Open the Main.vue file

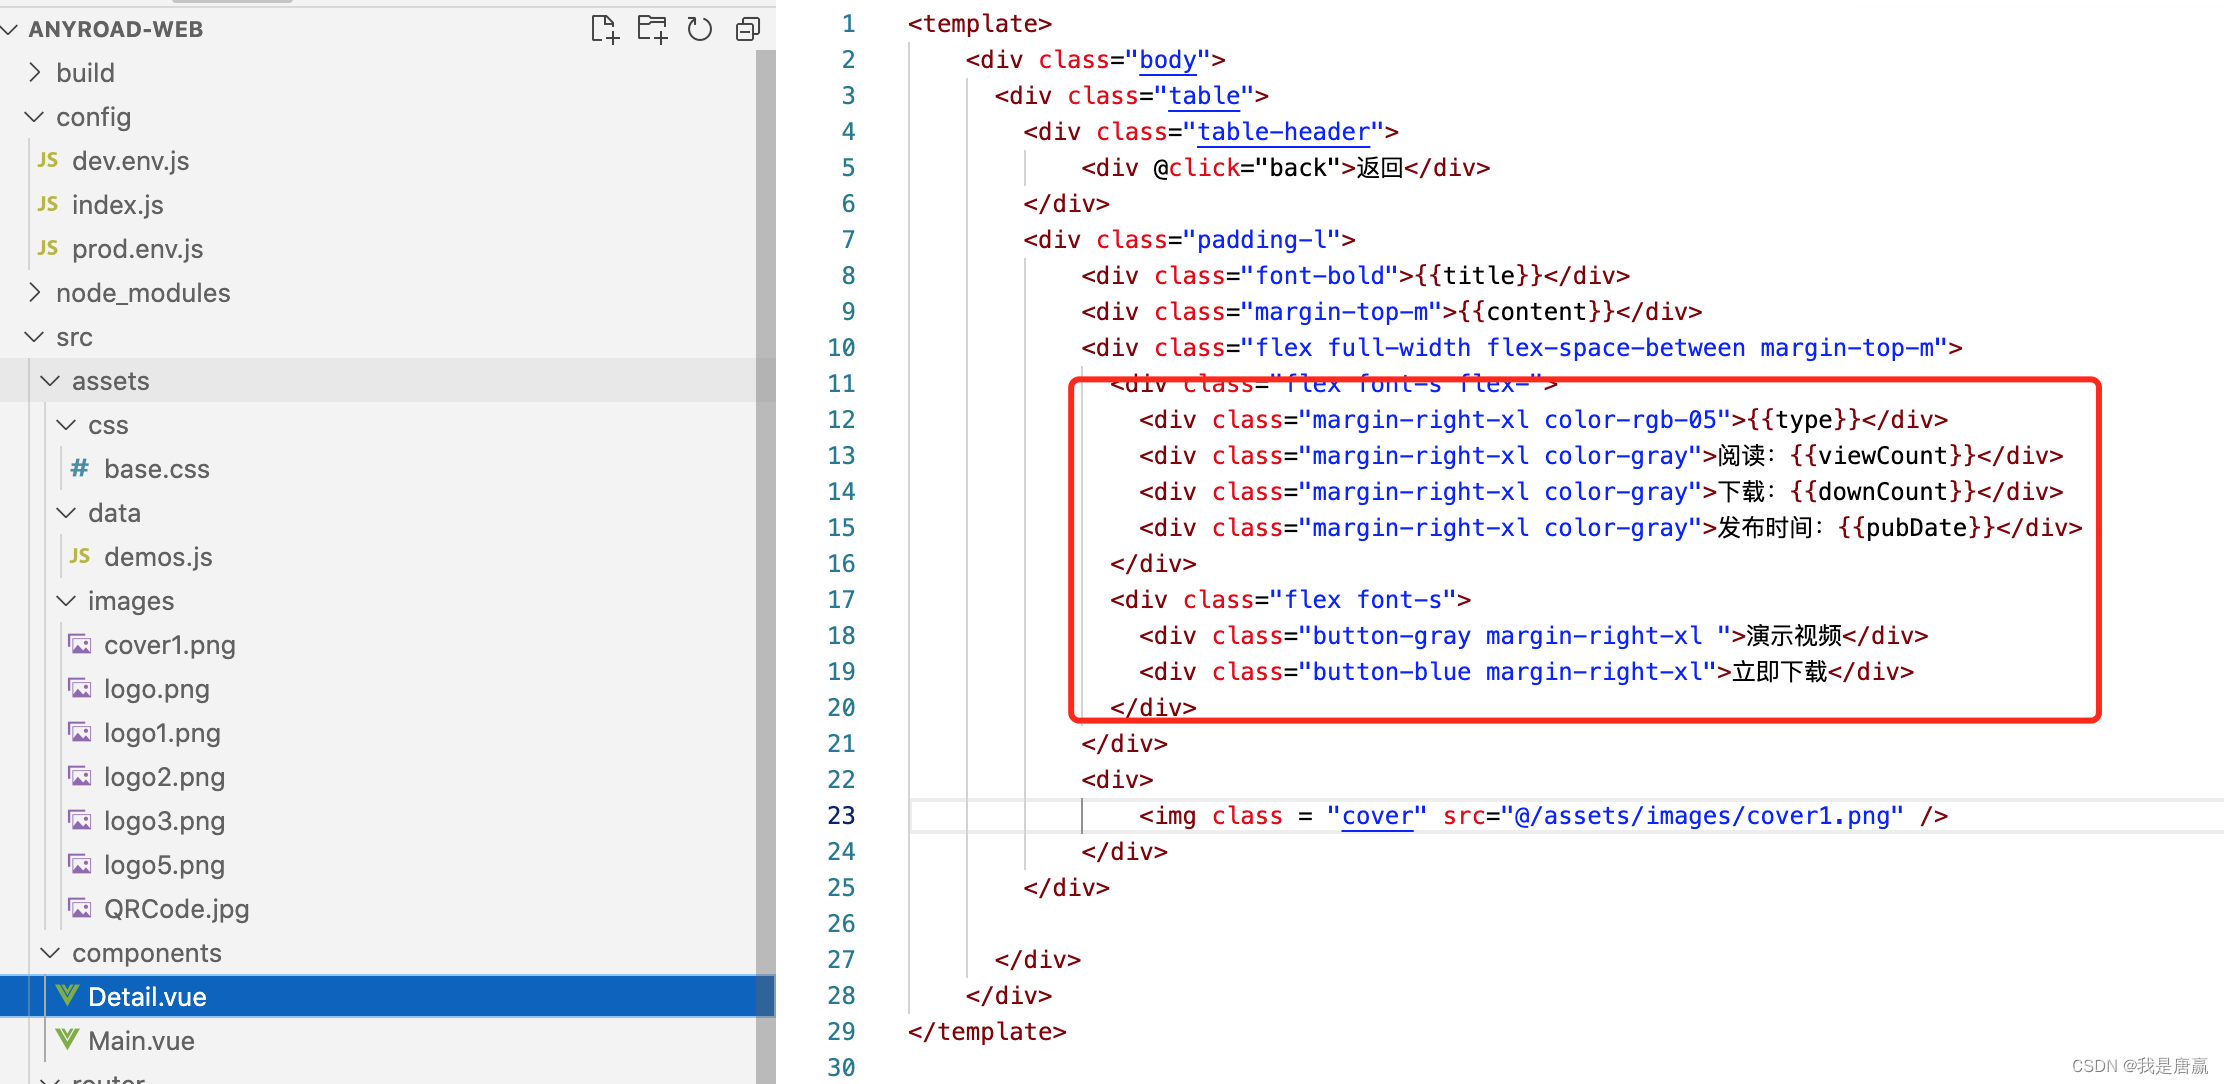141,1040
